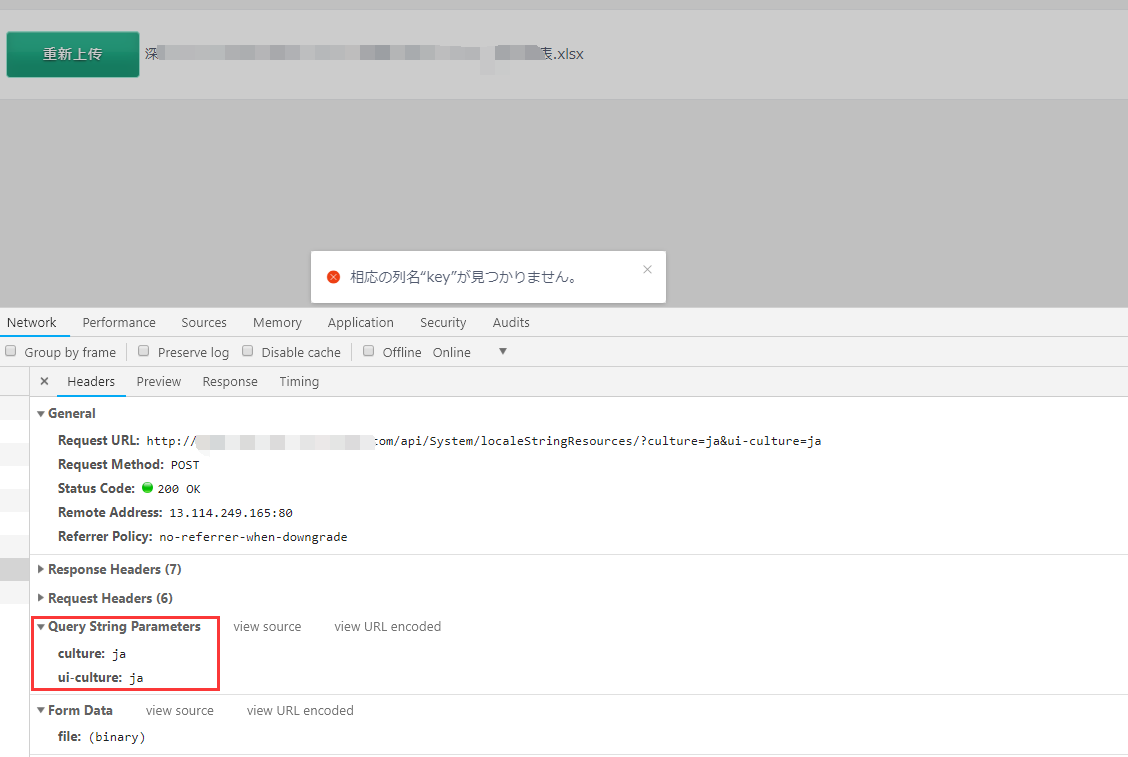Screen dimensions: 1128x757
Task: Toggle the Group by frame checkbox
Action: (x=10, y=350)
